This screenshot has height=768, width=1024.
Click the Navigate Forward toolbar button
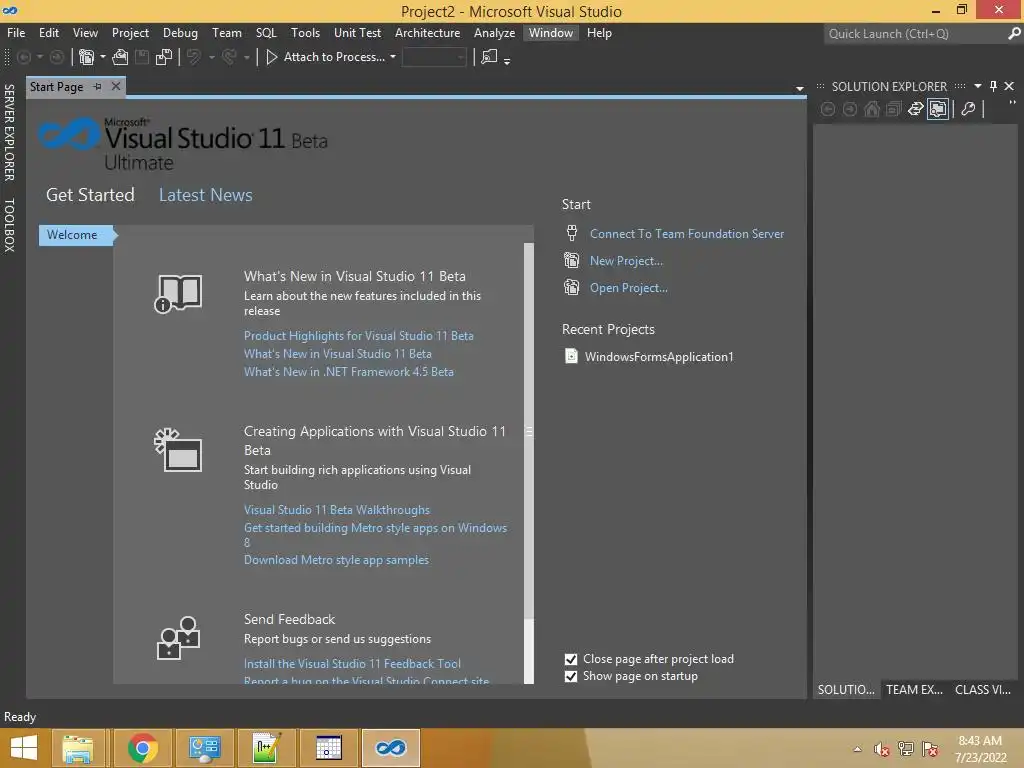coord(57,57)
